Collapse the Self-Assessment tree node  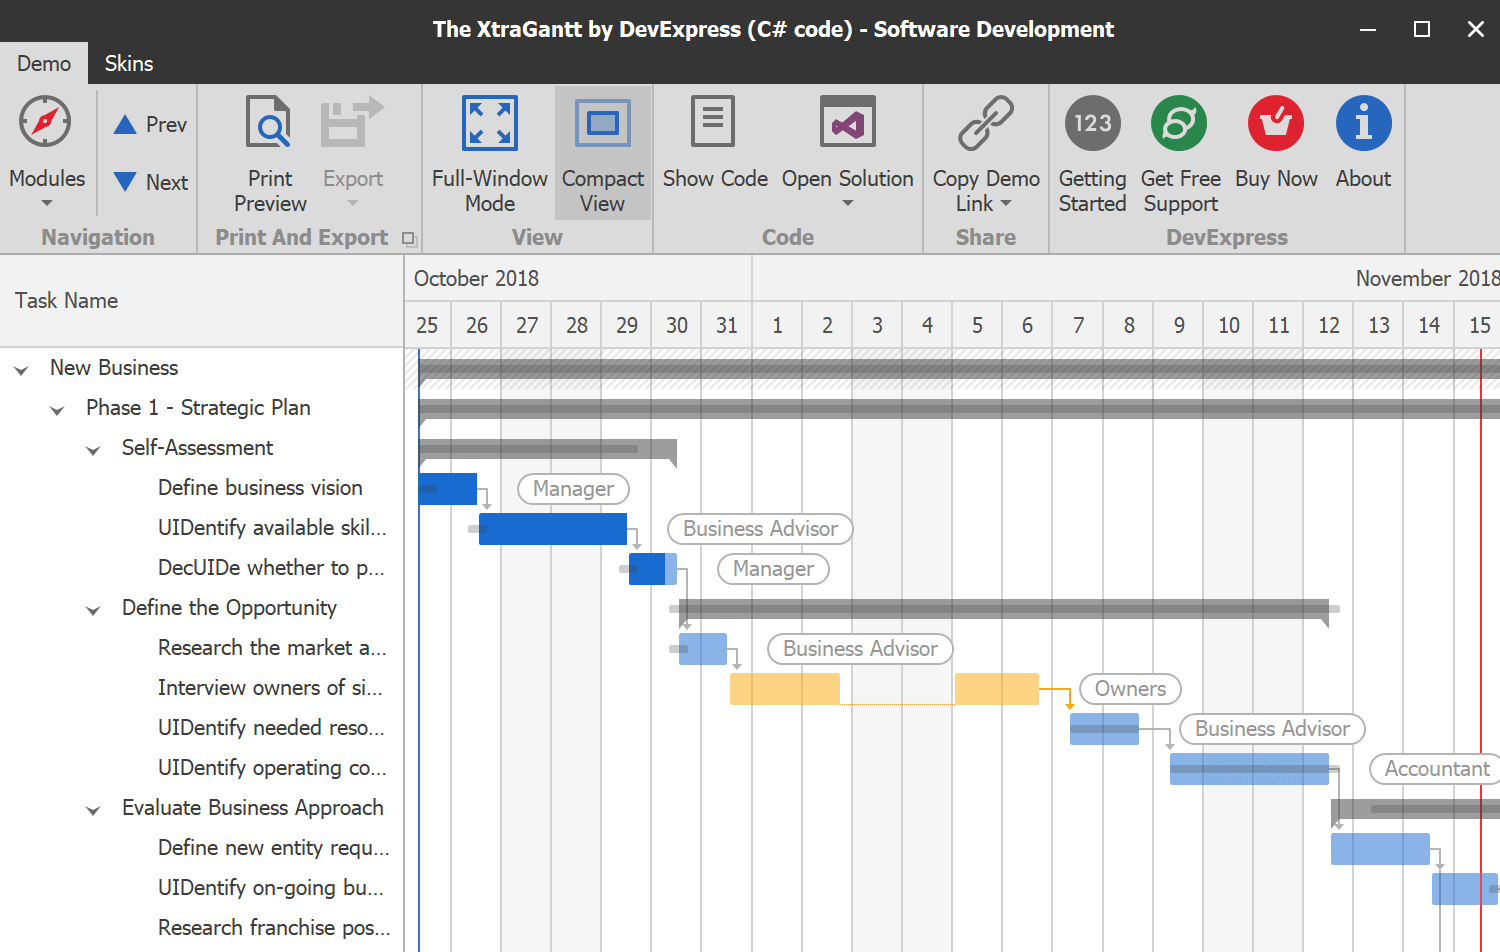[93, 449]
